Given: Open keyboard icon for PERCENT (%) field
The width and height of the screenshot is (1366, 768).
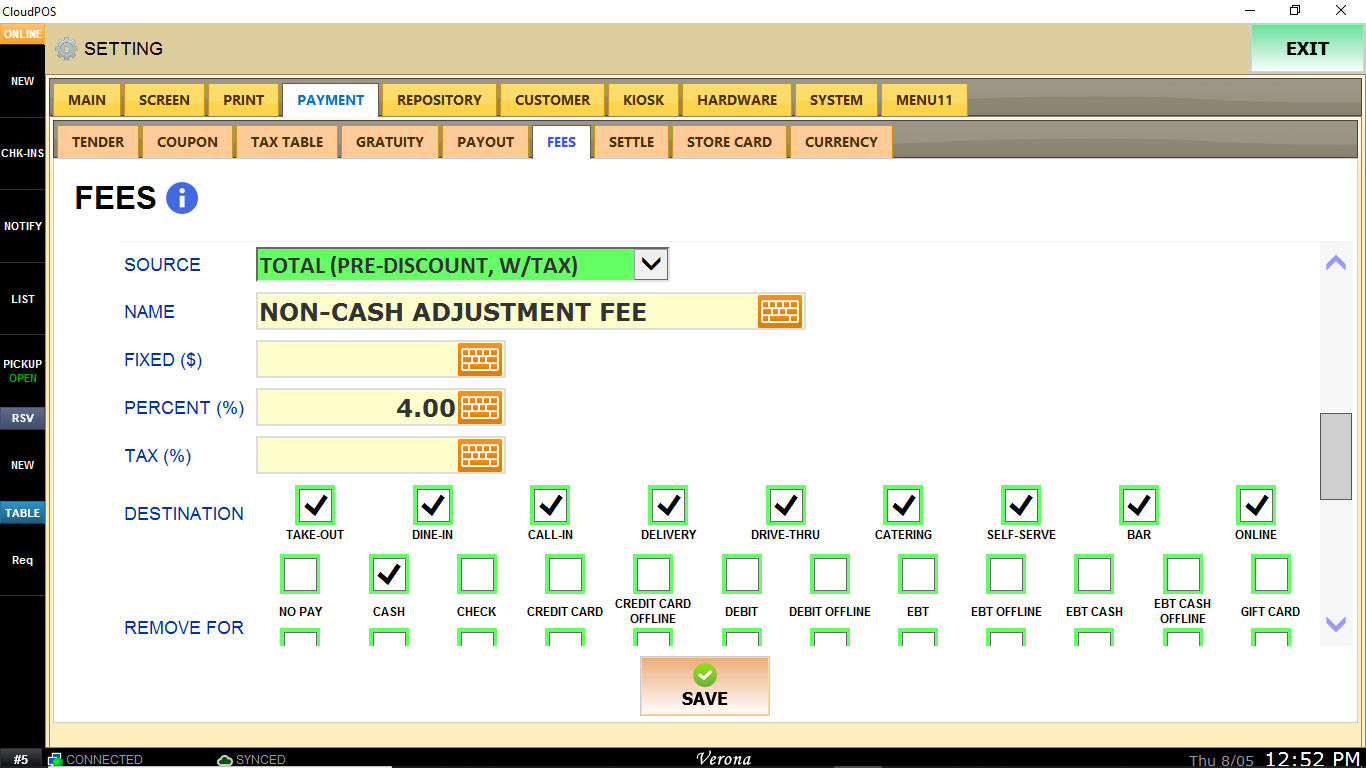Looking at the screenshot, I should coord(480,408).
